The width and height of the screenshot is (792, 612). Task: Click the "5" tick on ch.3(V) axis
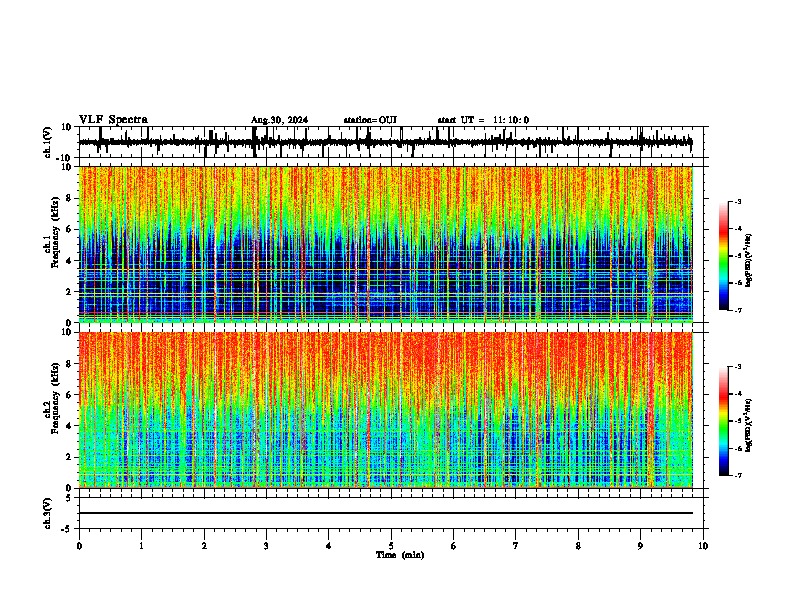point(69,498)
